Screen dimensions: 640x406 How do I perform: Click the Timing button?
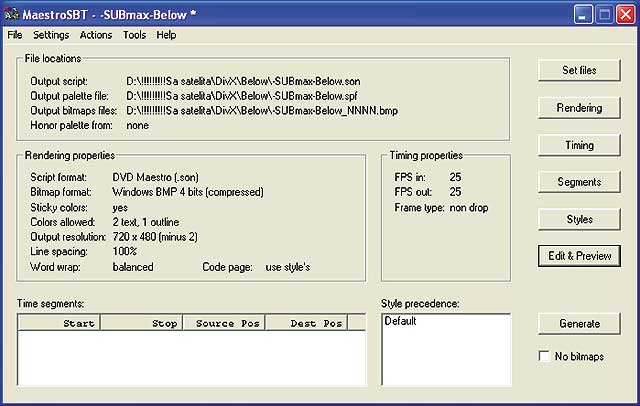(x=579, y=145)
